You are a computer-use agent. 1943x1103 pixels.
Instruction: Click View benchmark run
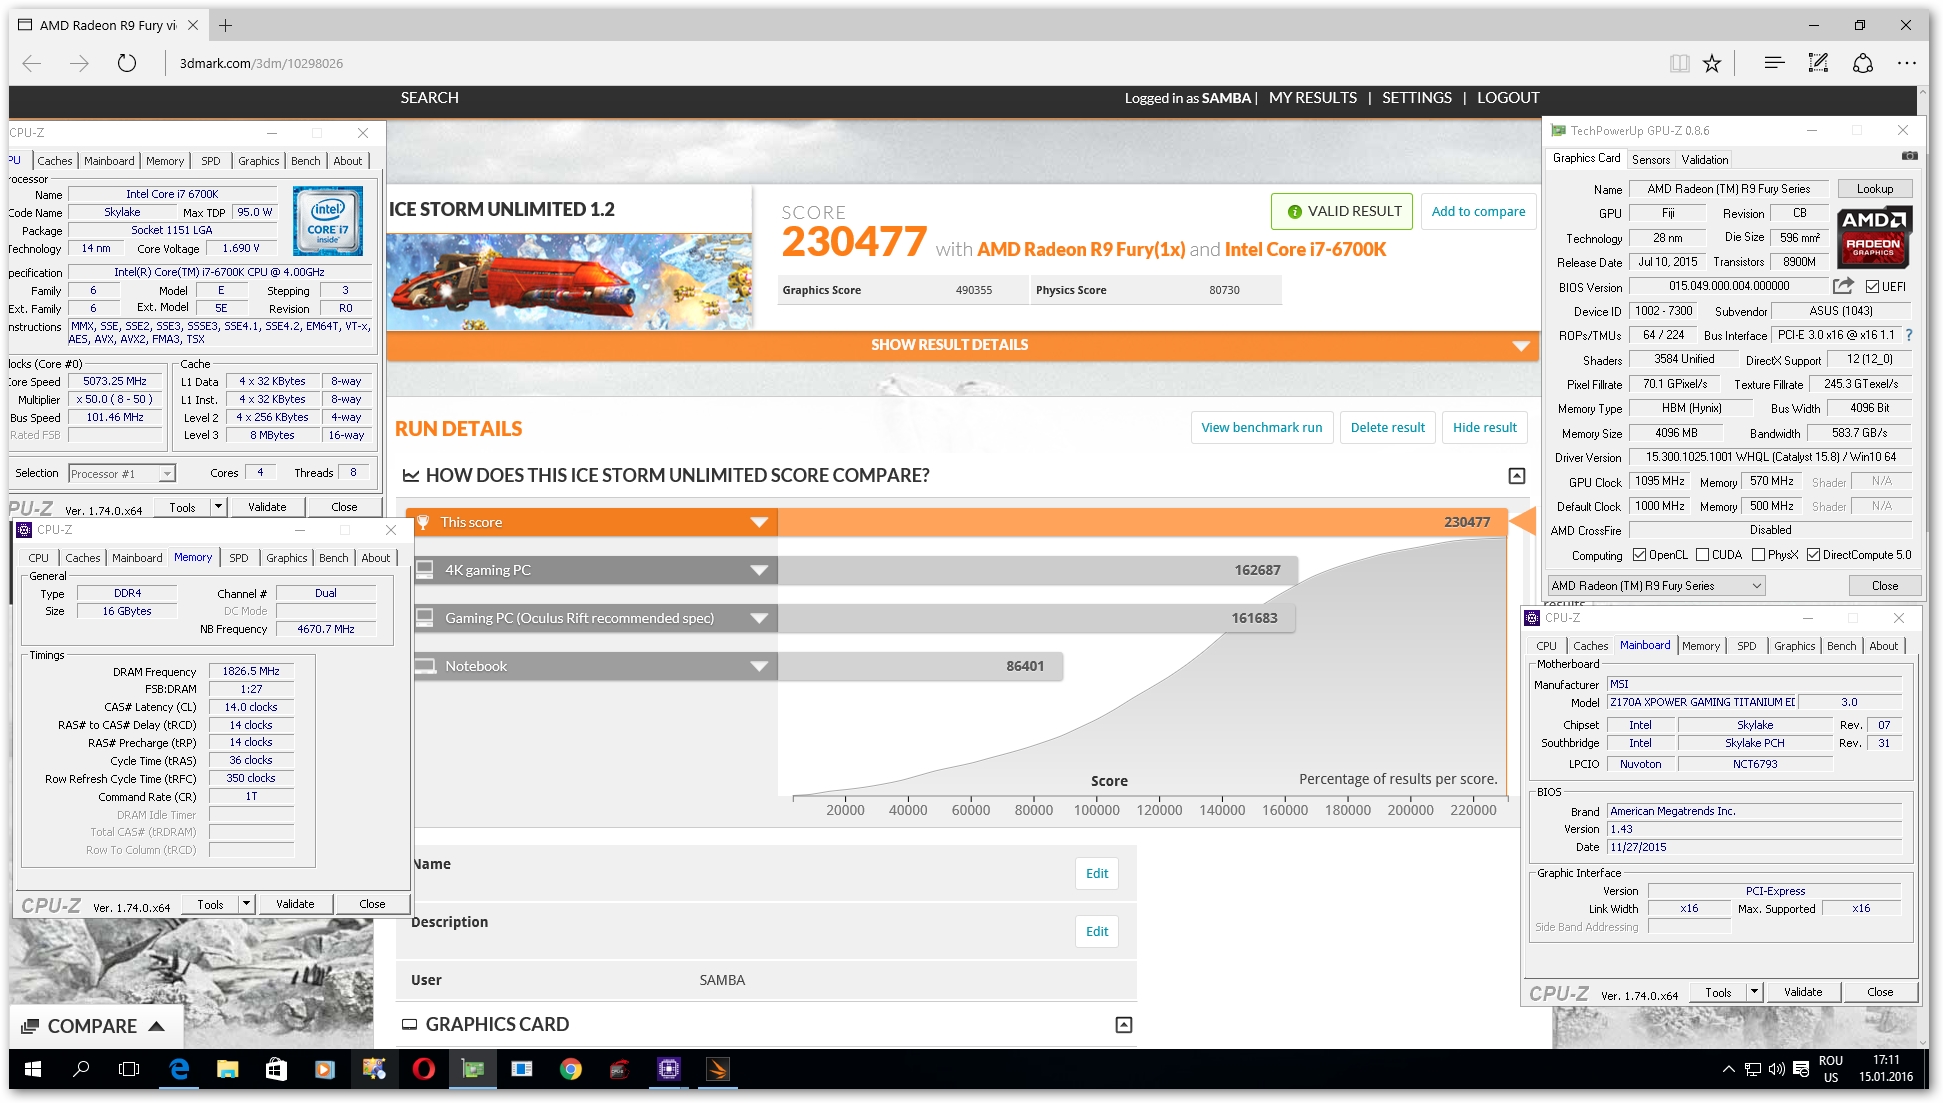point(1262,427)
